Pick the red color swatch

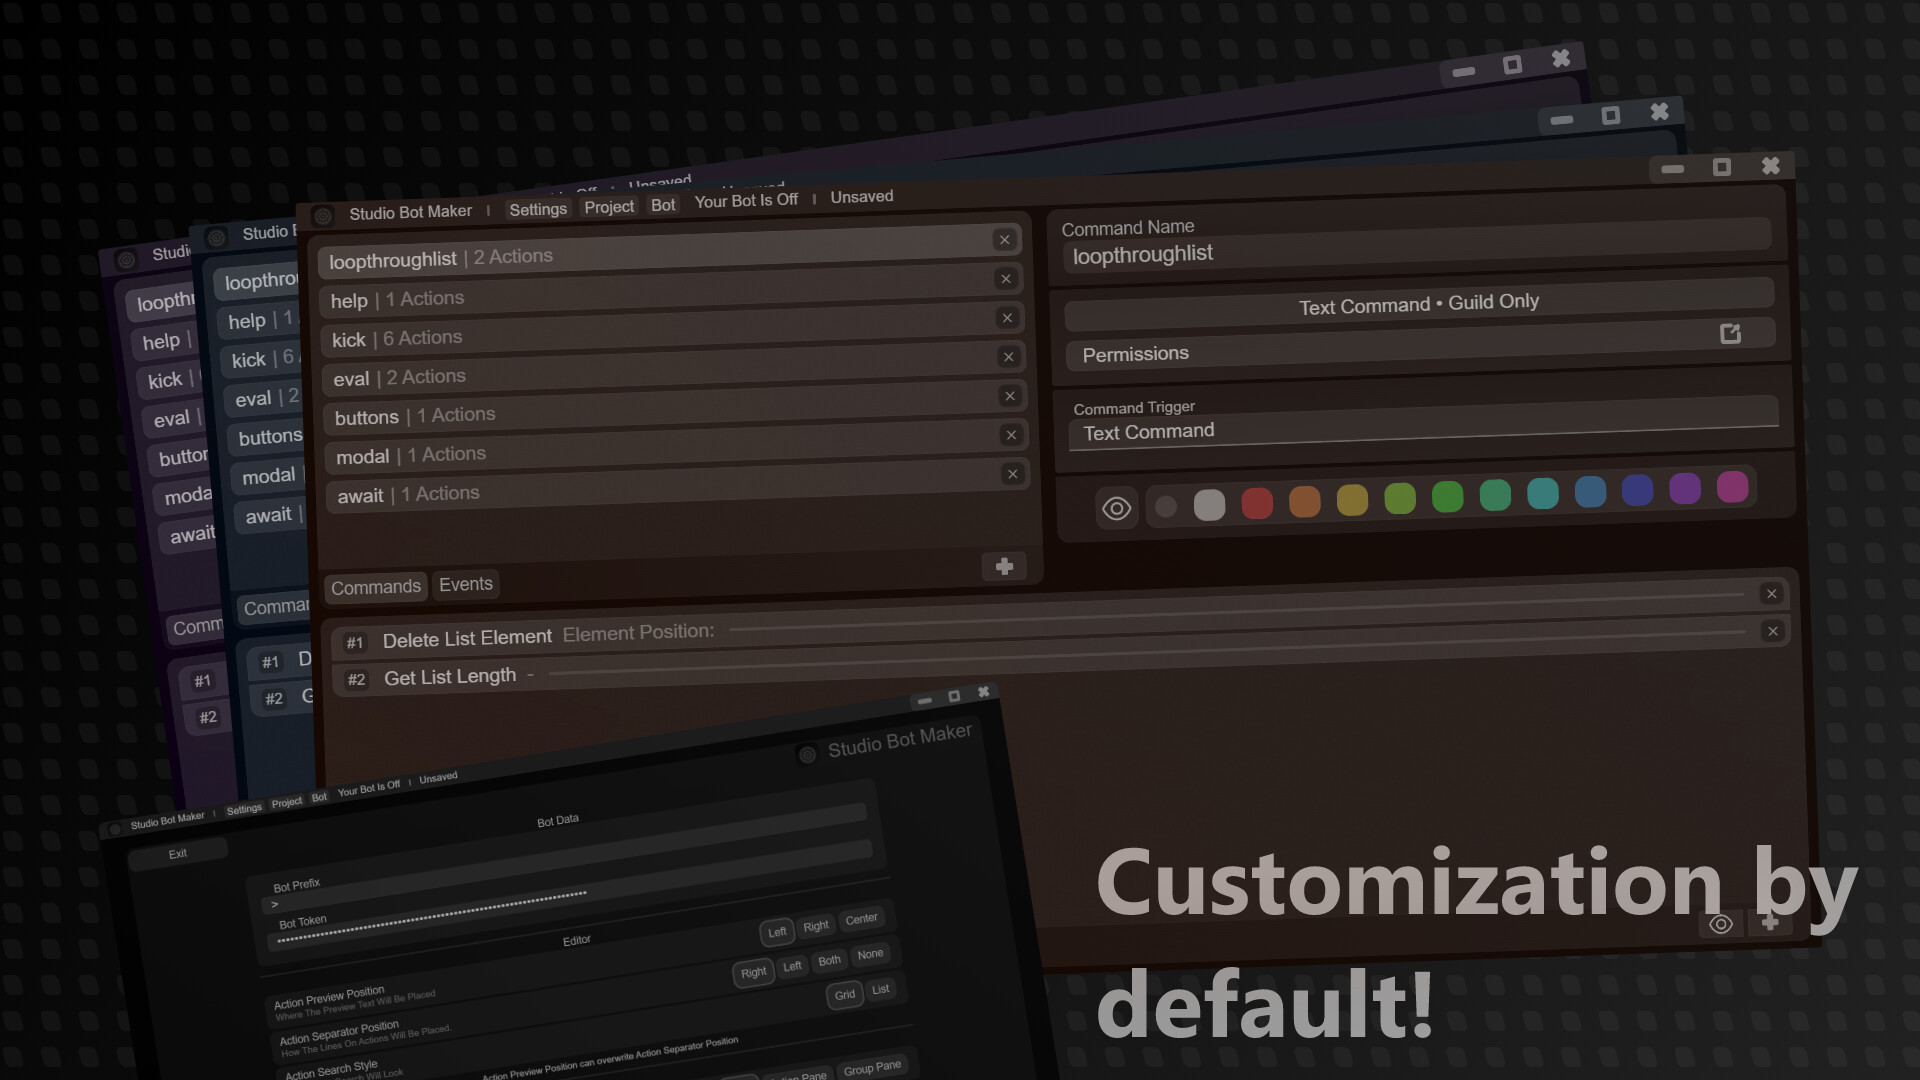click(x=1257, y=503)
